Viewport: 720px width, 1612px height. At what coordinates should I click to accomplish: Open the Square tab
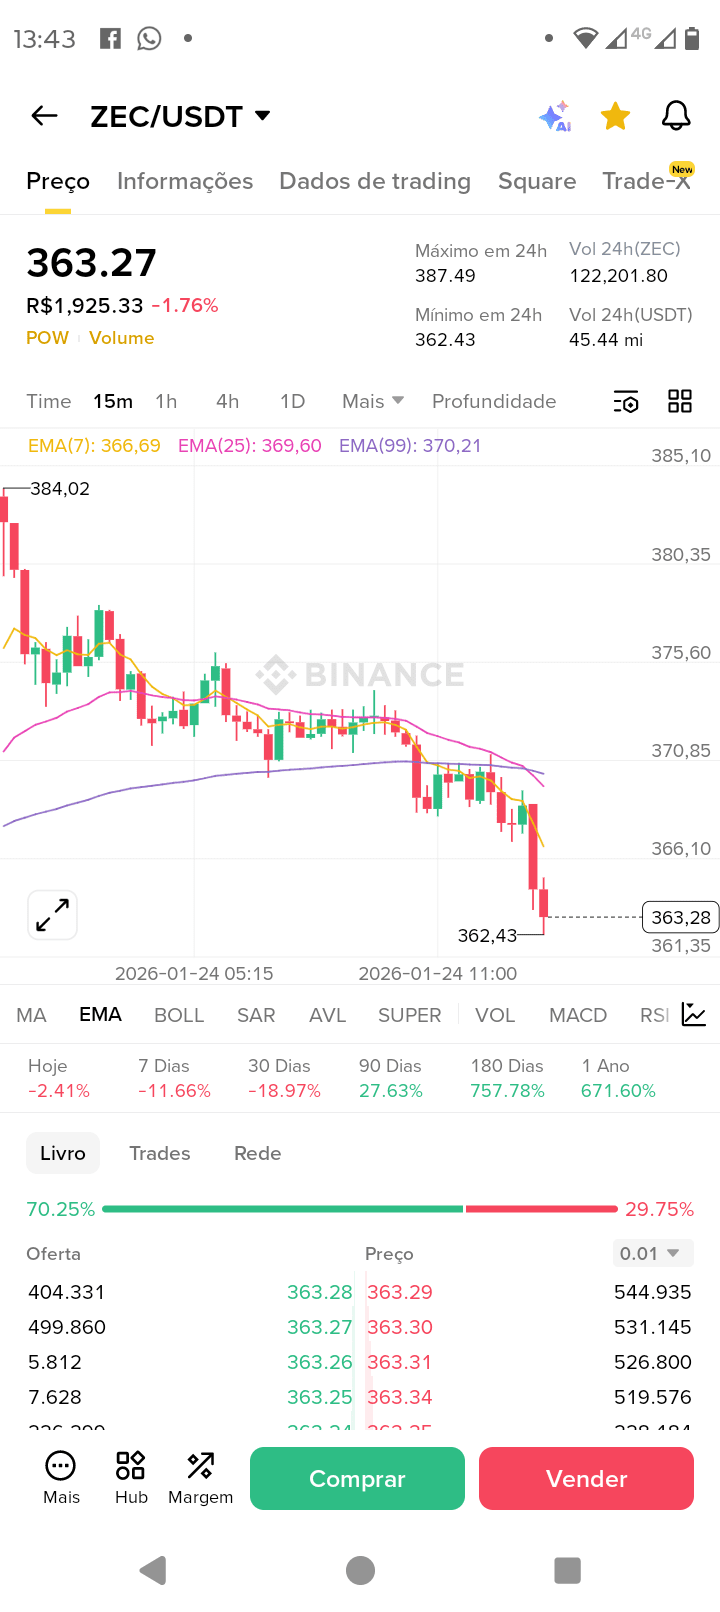(x=537, y=181)
